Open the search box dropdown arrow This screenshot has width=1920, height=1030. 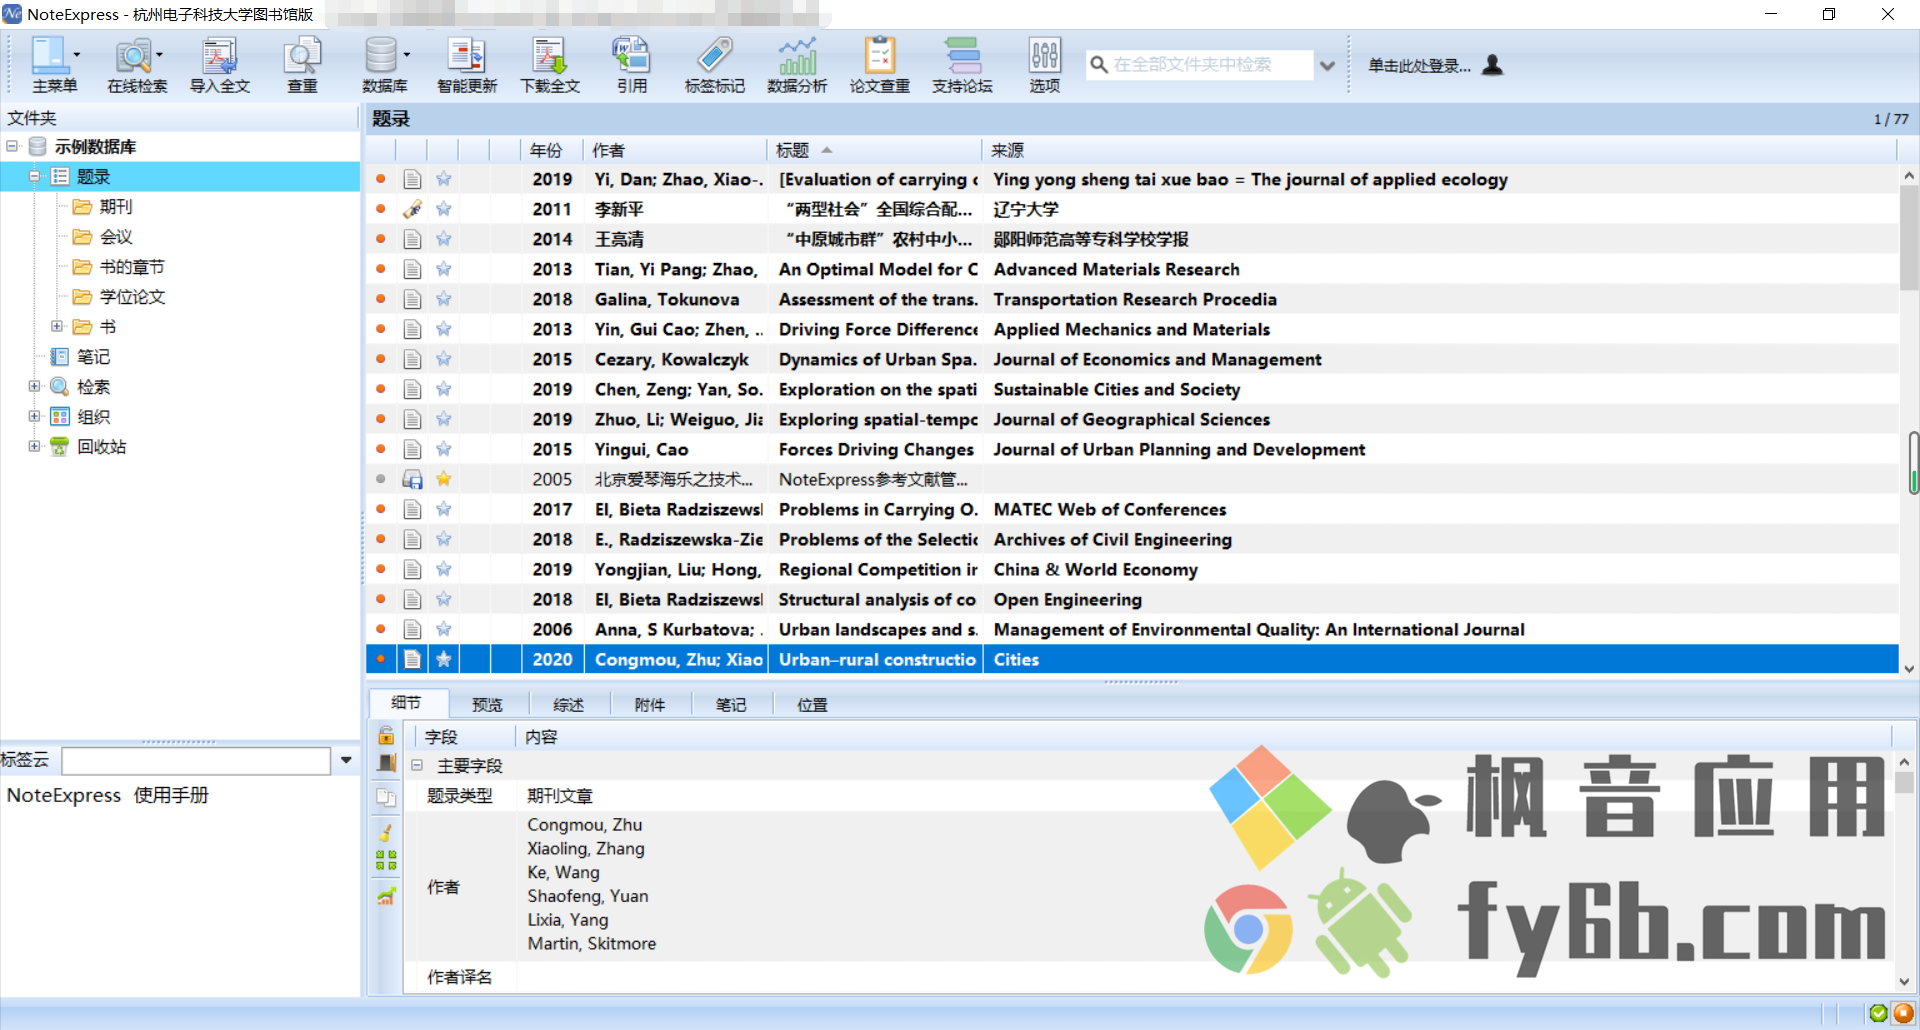pos(1327,65)
